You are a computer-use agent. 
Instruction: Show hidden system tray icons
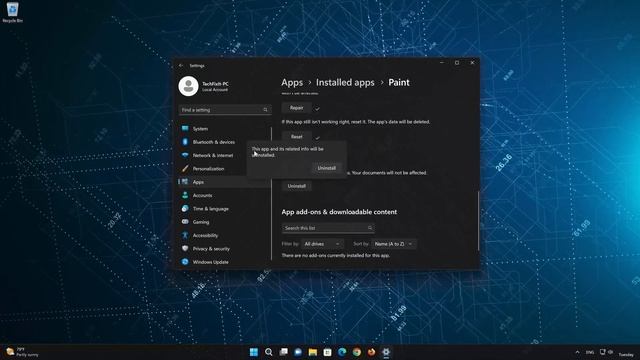pos(577,352)
